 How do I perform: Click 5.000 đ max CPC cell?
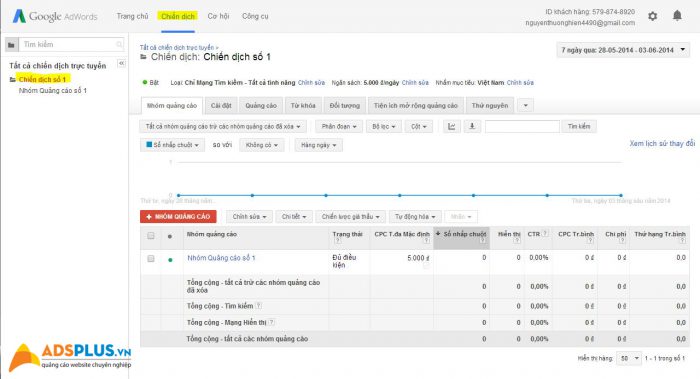click(x=401, y=262)
